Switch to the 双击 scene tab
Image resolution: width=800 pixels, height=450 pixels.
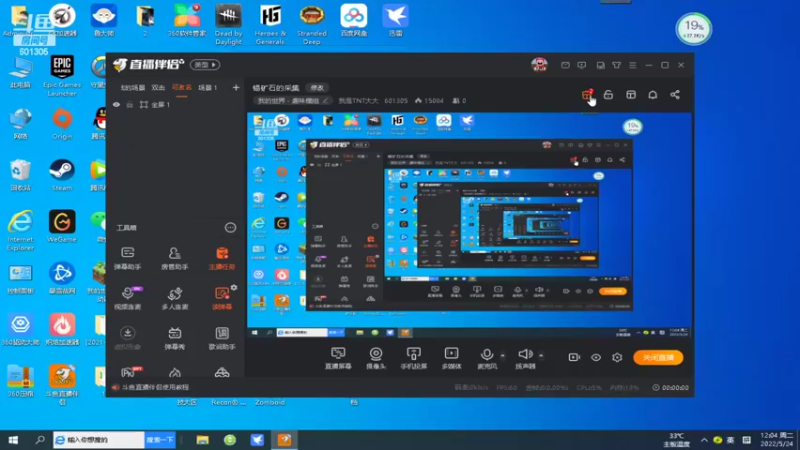pyautogui.click(x=158, y=88)
